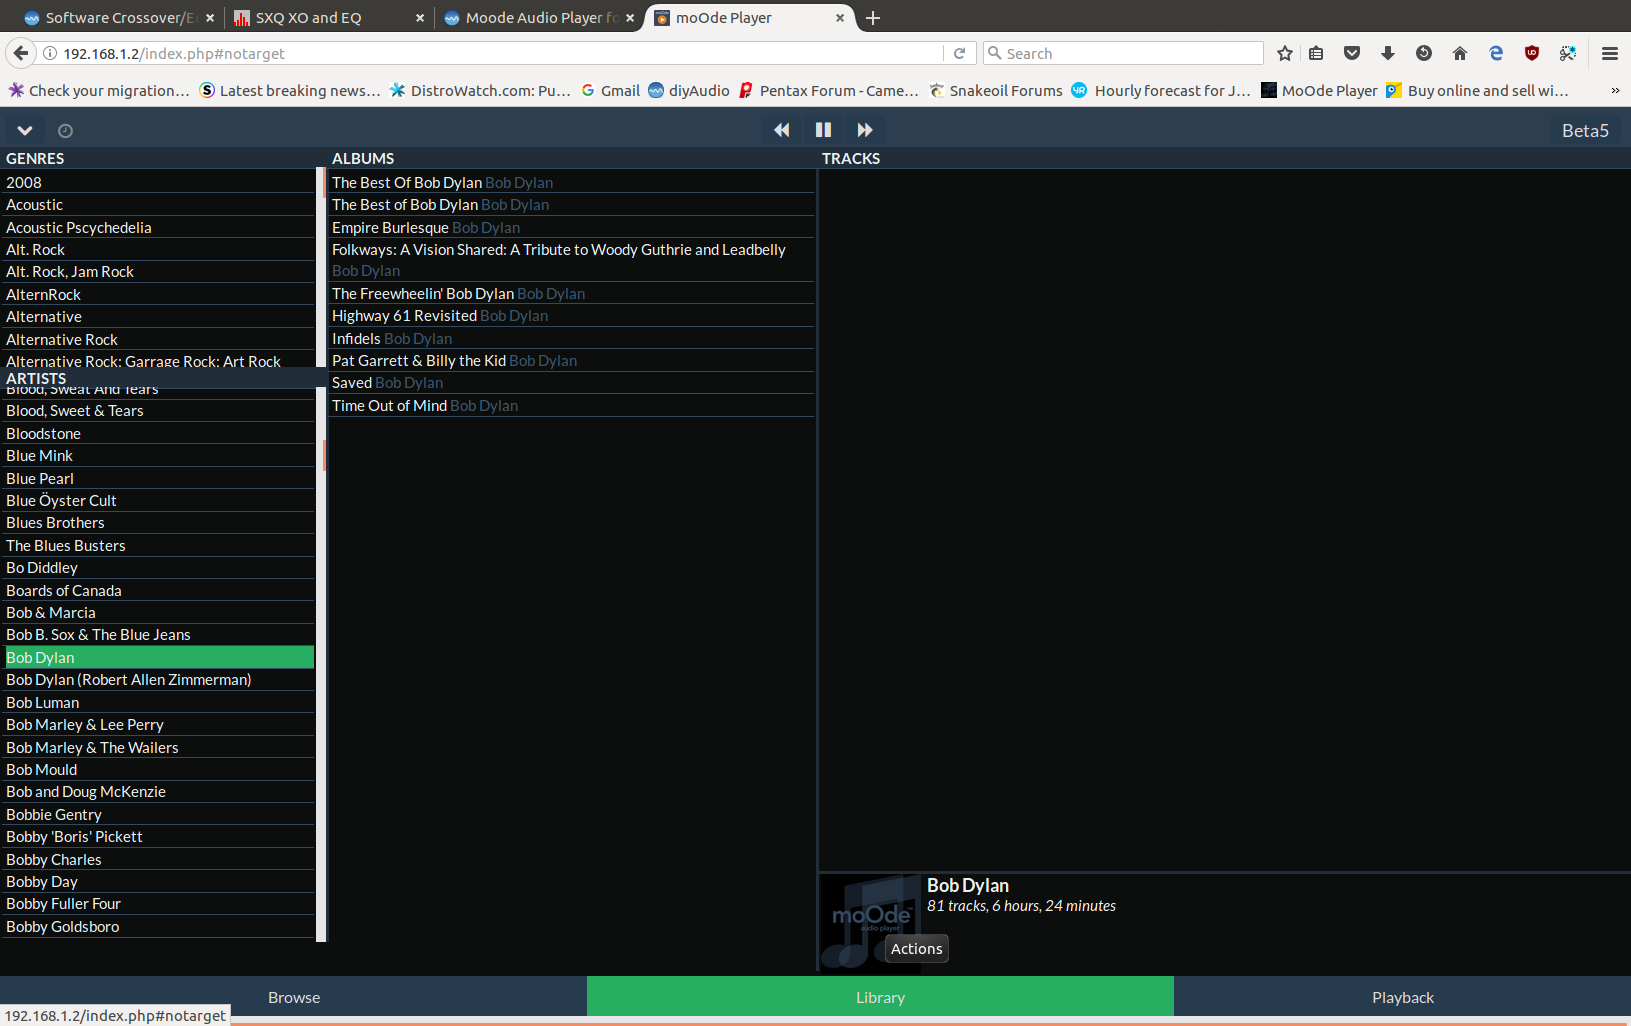Select artist Bobbie Gentry
The image size is (1631, 1026).
click(x=160, y=814)
